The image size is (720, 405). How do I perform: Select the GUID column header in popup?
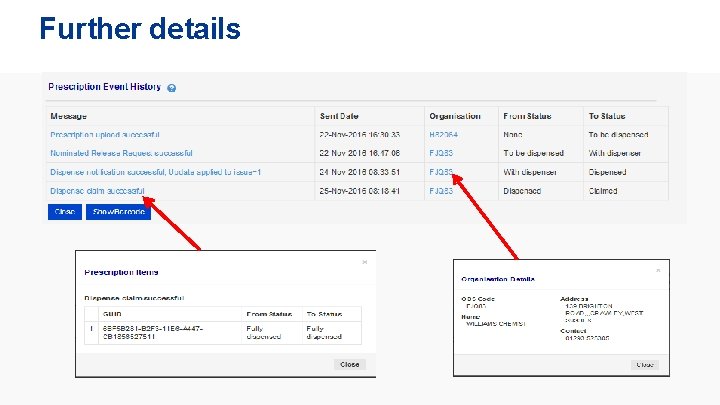(112, 314)
